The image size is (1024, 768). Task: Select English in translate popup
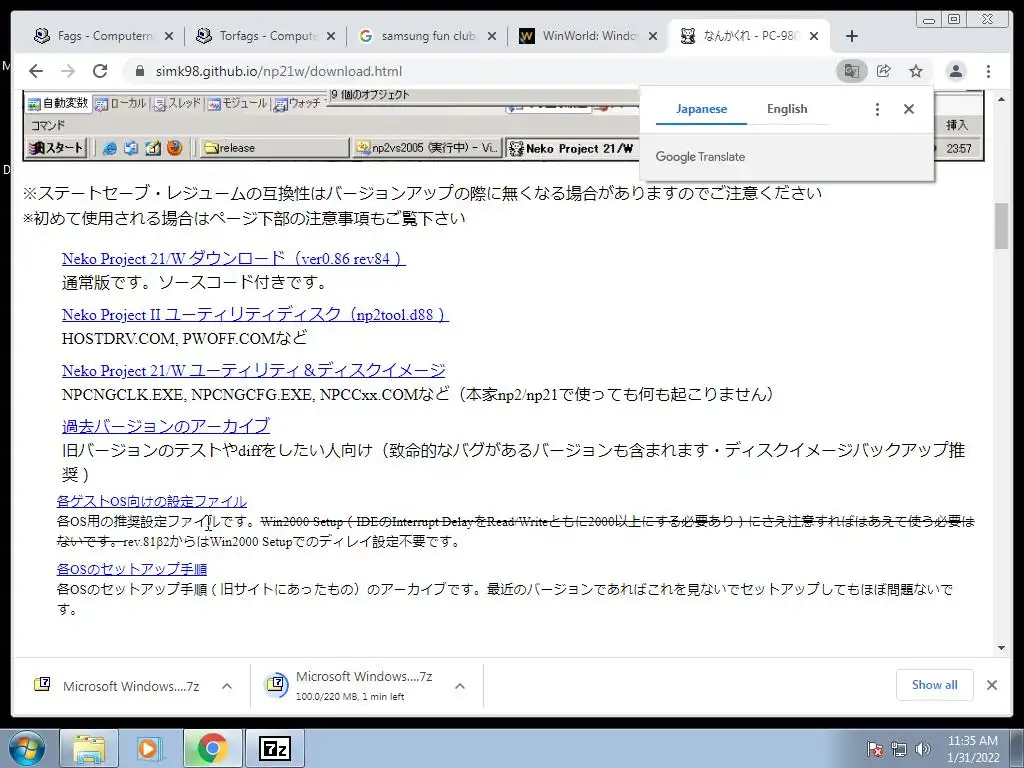pyautogui.click(x=787, y=109)
